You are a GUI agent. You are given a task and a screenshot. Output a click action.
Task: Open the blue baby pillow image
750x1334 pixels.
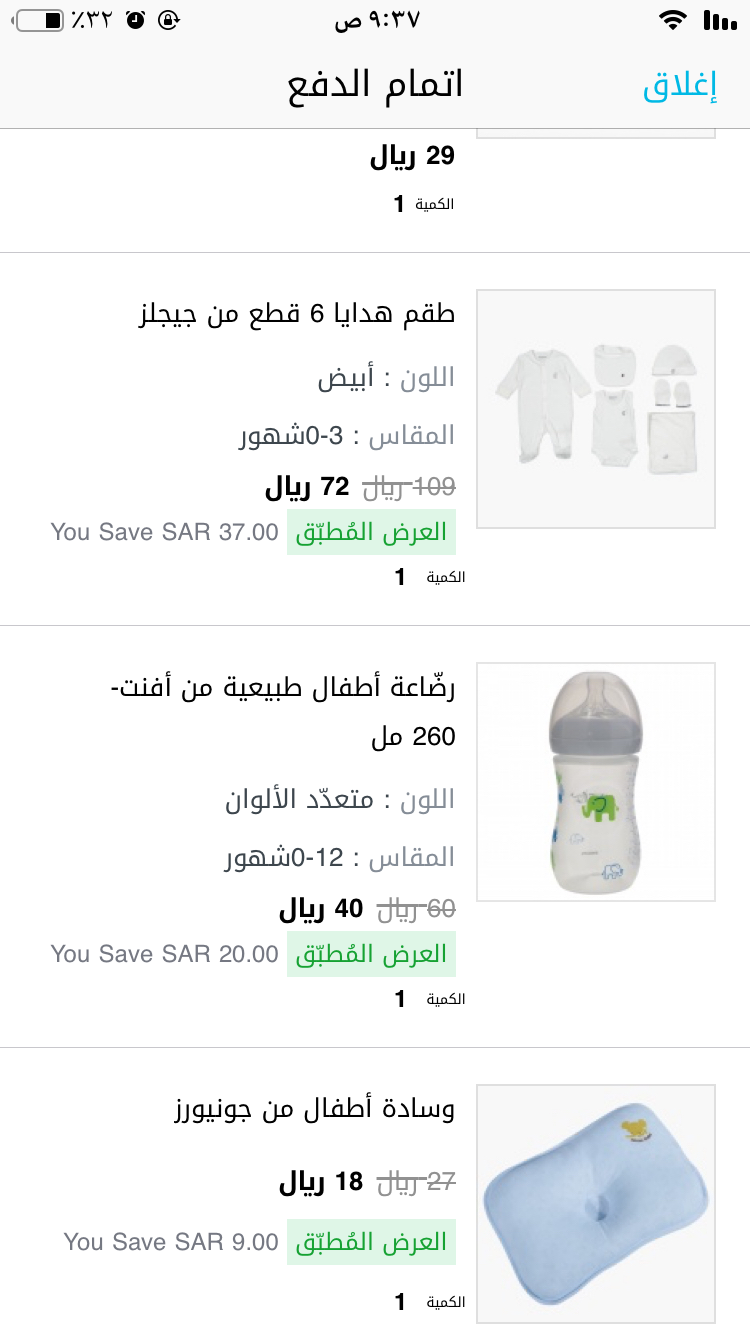(x=596, y=1204)
